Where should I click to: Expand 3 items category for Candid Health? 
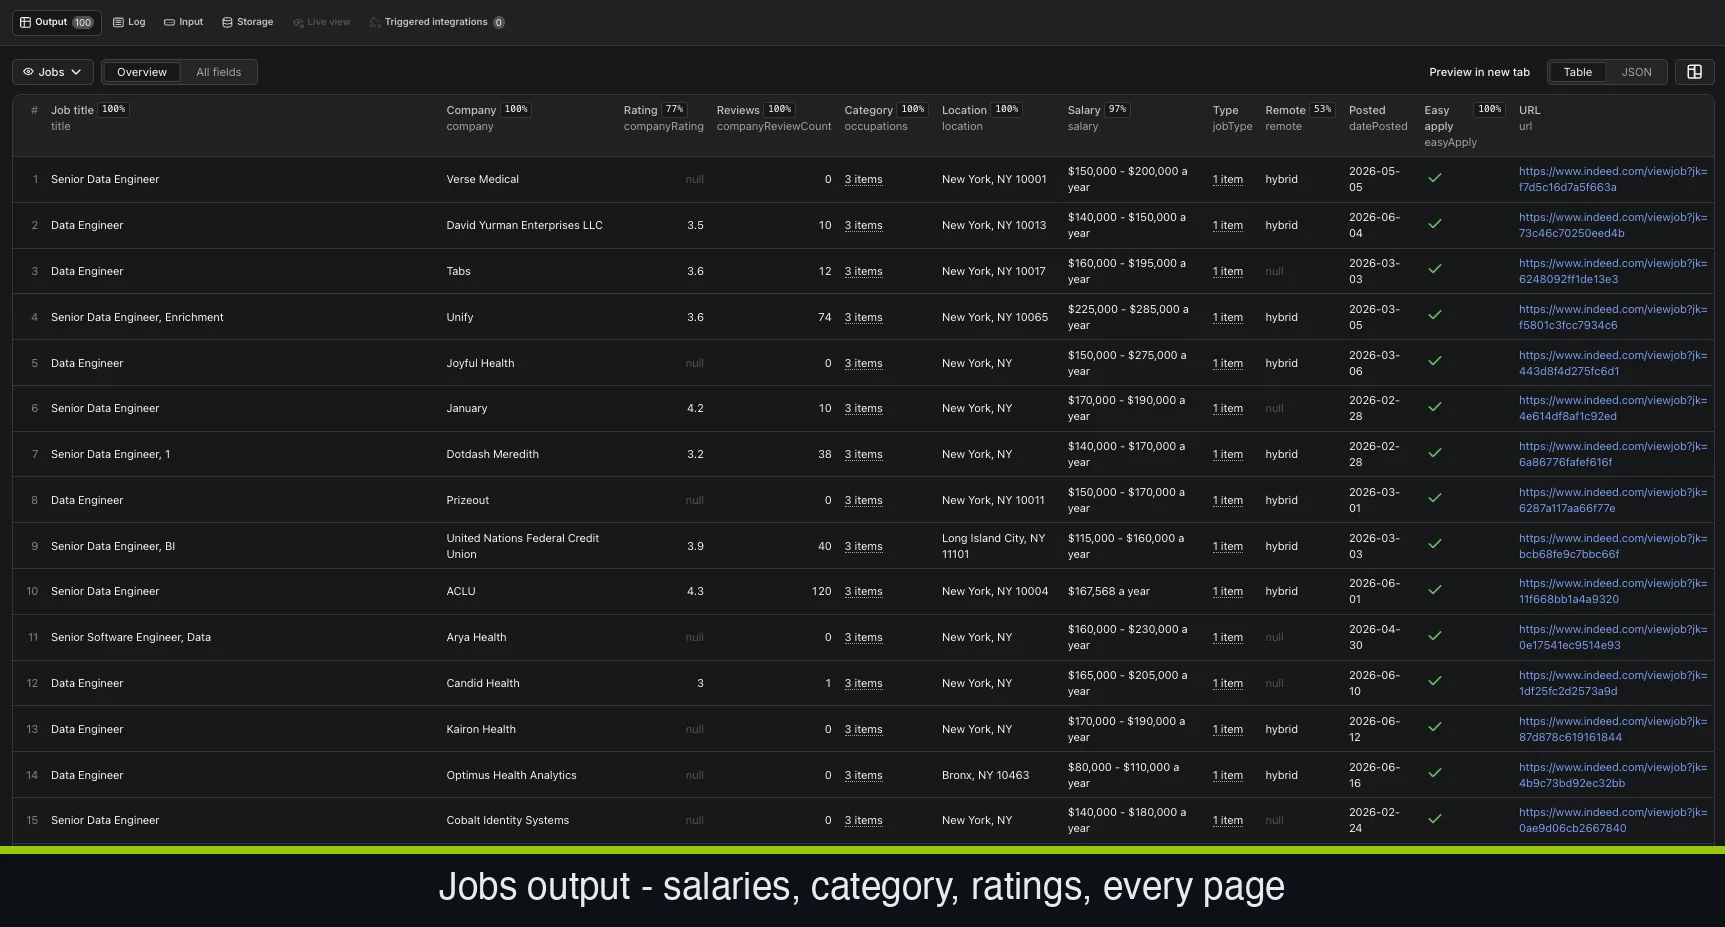pyautogui.click(x=863, y=684)
